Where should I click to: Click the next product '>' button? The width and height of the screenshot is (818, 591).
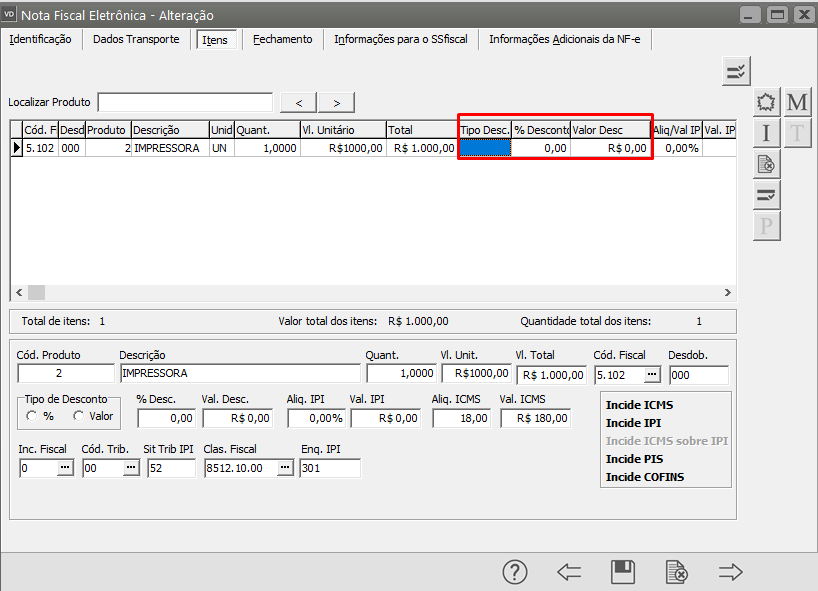pos(337,102)
